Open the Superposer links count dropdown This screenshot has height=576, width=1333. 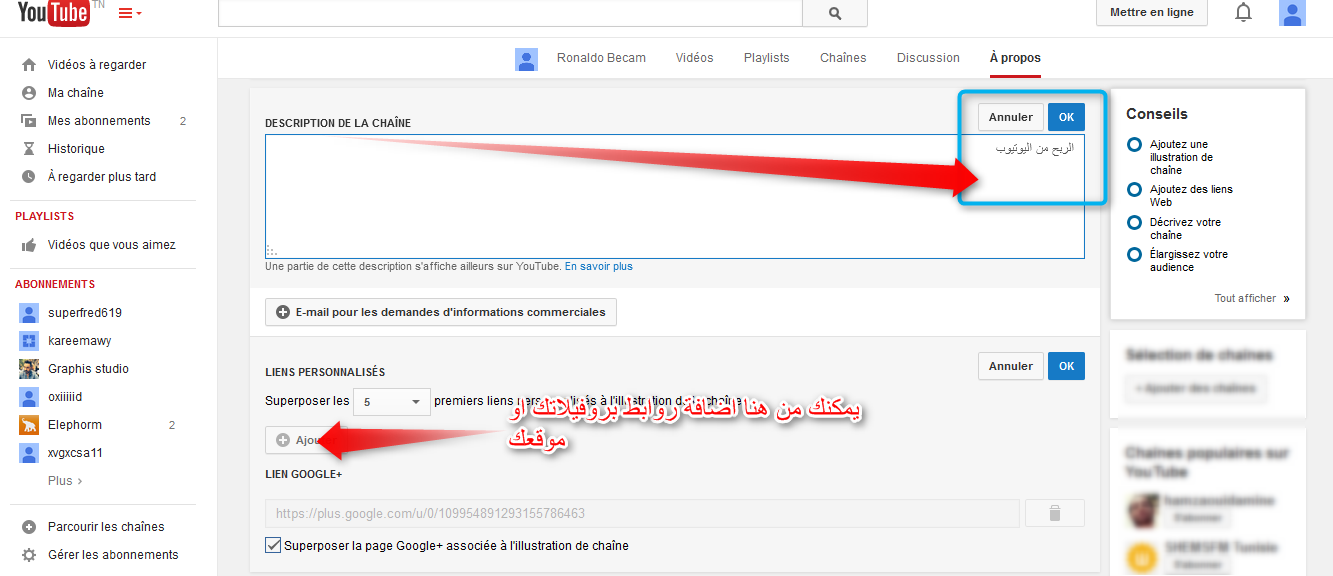click(392, 402)
